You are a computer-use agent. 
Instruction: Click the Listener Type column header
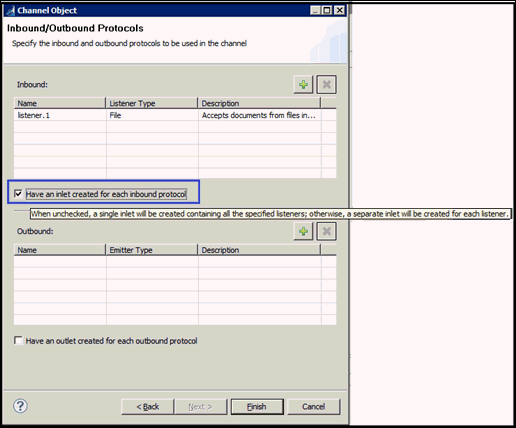[152, 103]
